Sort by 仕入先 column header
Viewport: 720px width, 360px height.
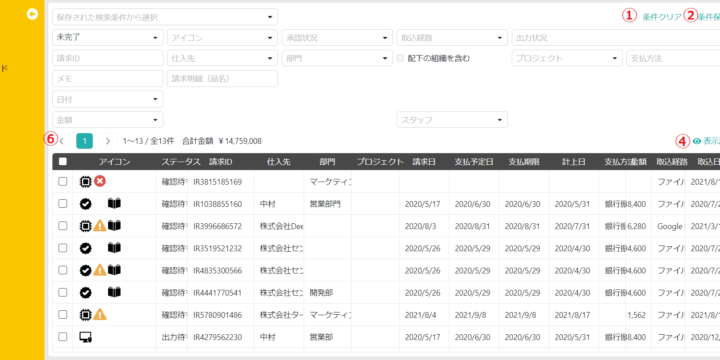point(278,162)
